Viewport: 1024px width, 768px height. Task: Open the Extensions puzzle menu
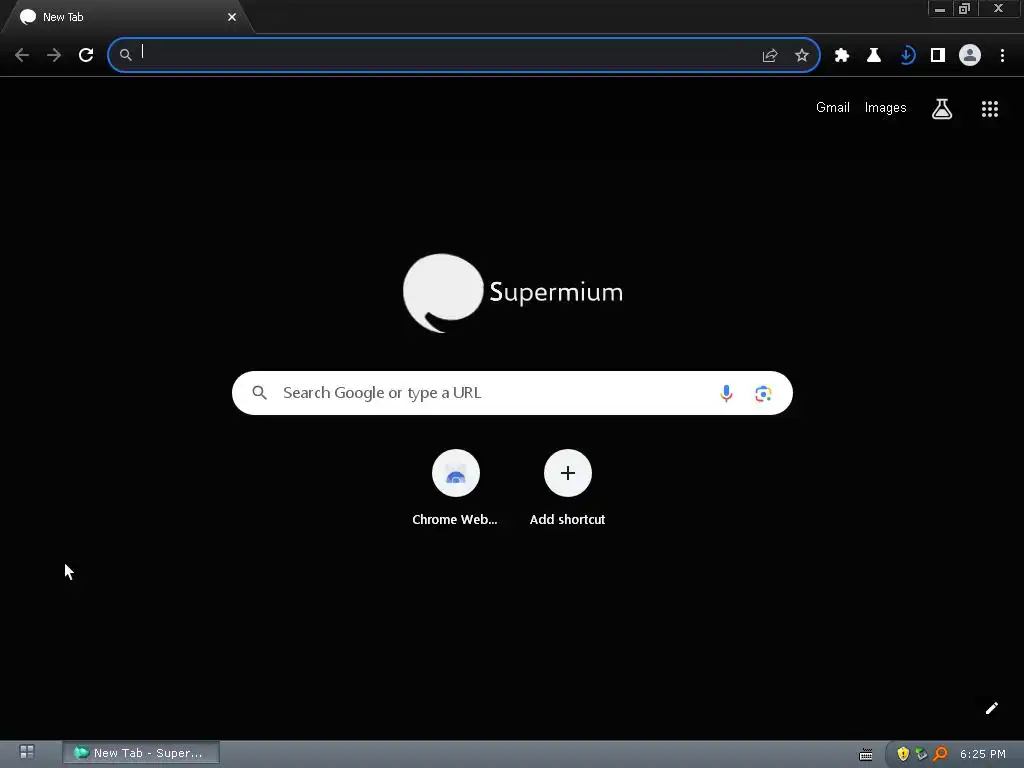click(x=842, y=56)
